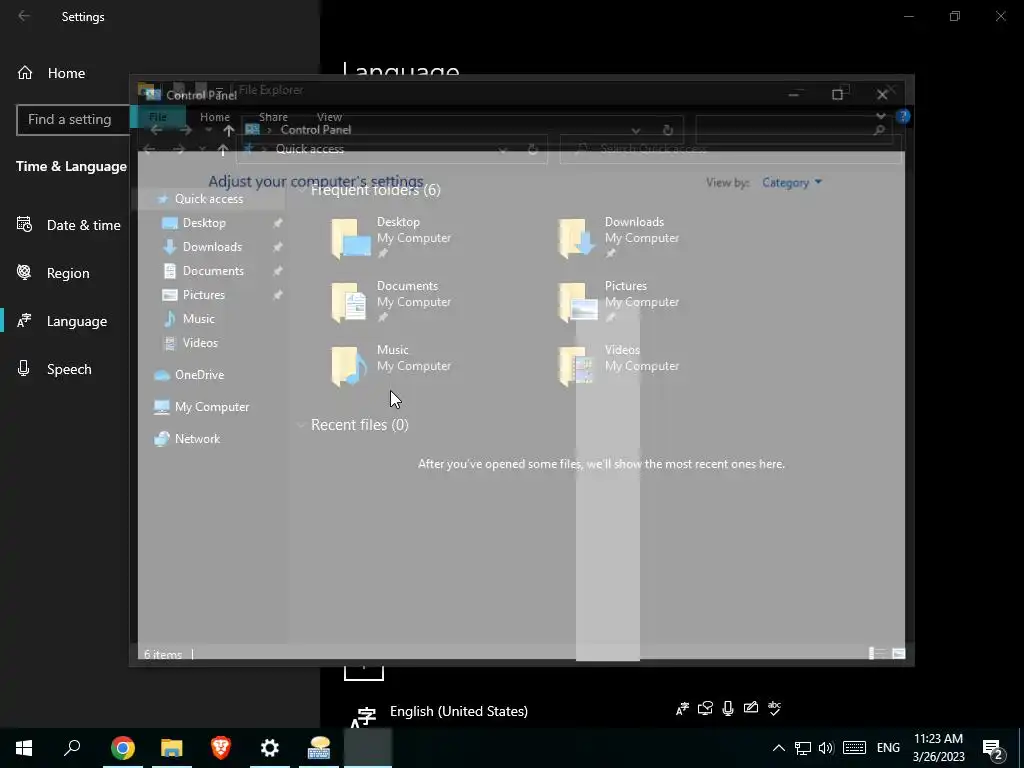Screen dimensions: 1024x768
Task: Open the keyboard app icon on the taskbar
Action: pyautogui.click(x=319, y=748)
